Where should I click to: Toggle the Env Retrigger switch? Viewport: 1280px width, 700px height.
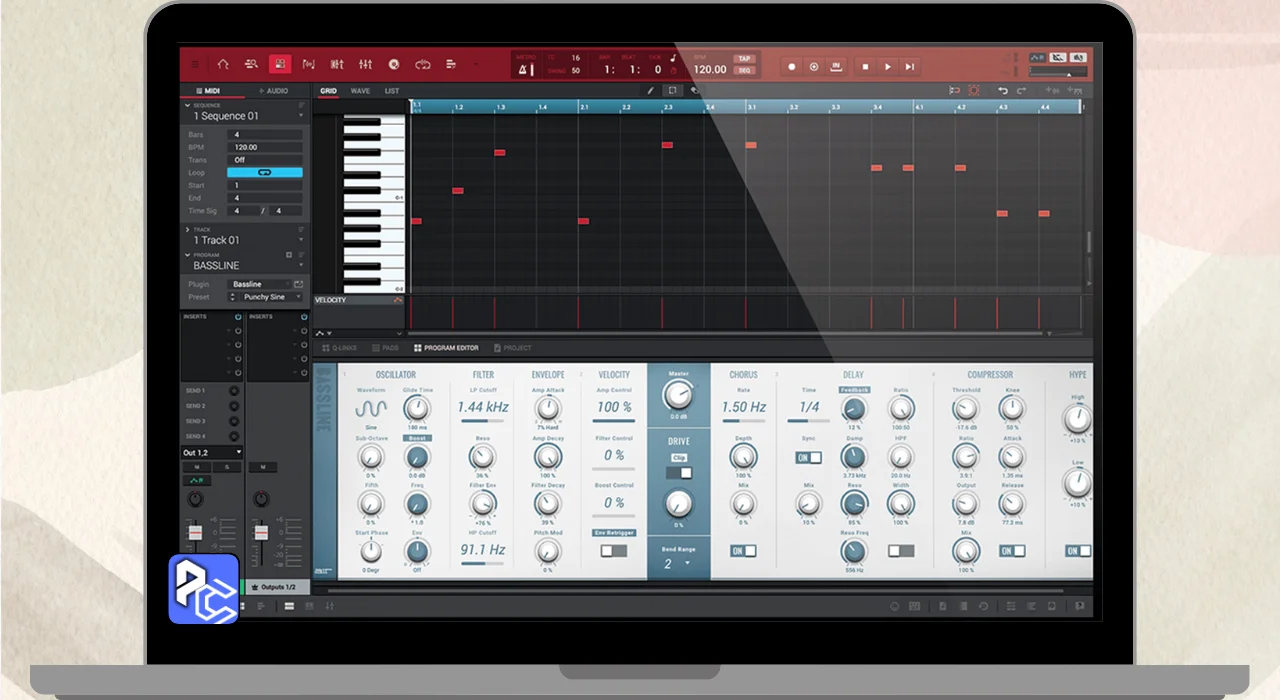[x=614, y=551]
